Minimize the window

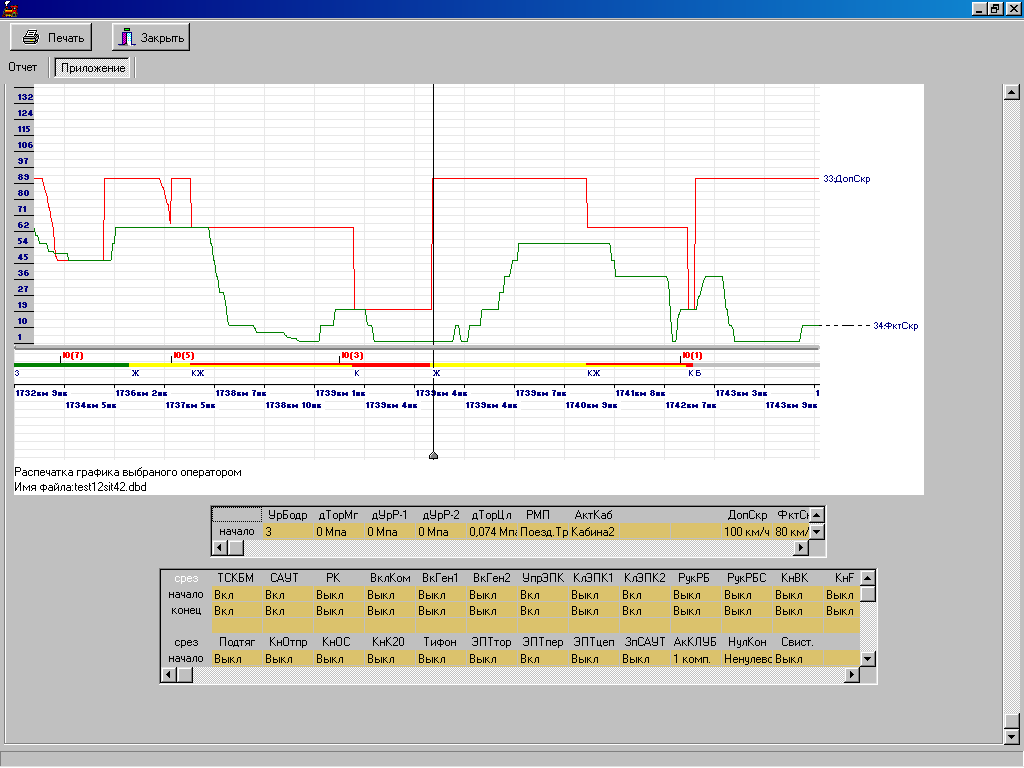(x=979, y=8)
